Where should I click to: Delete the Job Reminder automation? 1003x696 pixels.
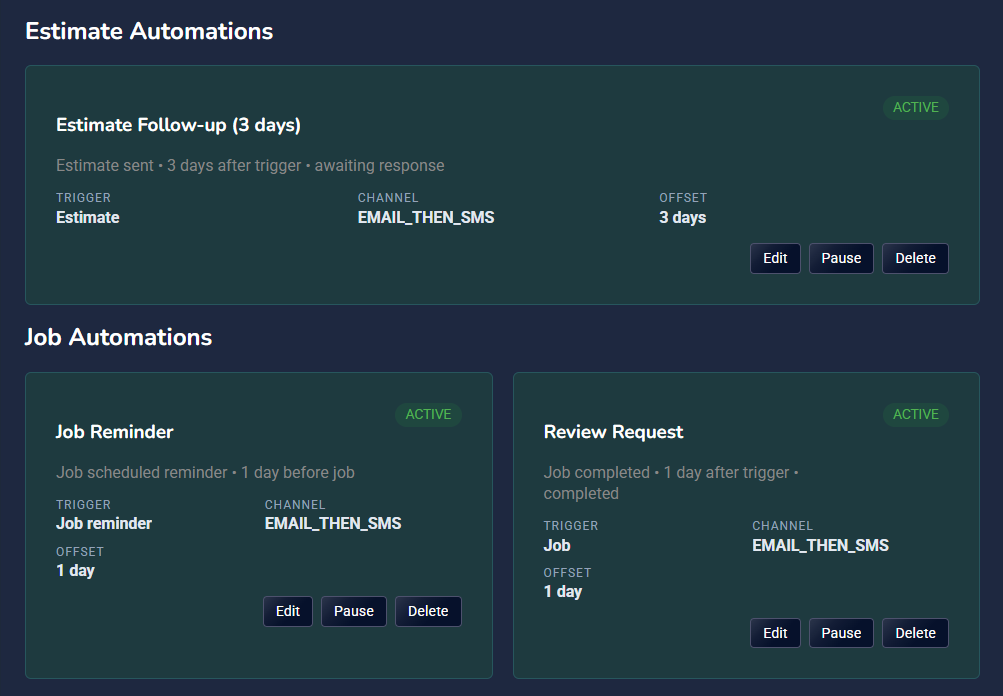pos(428,612)
